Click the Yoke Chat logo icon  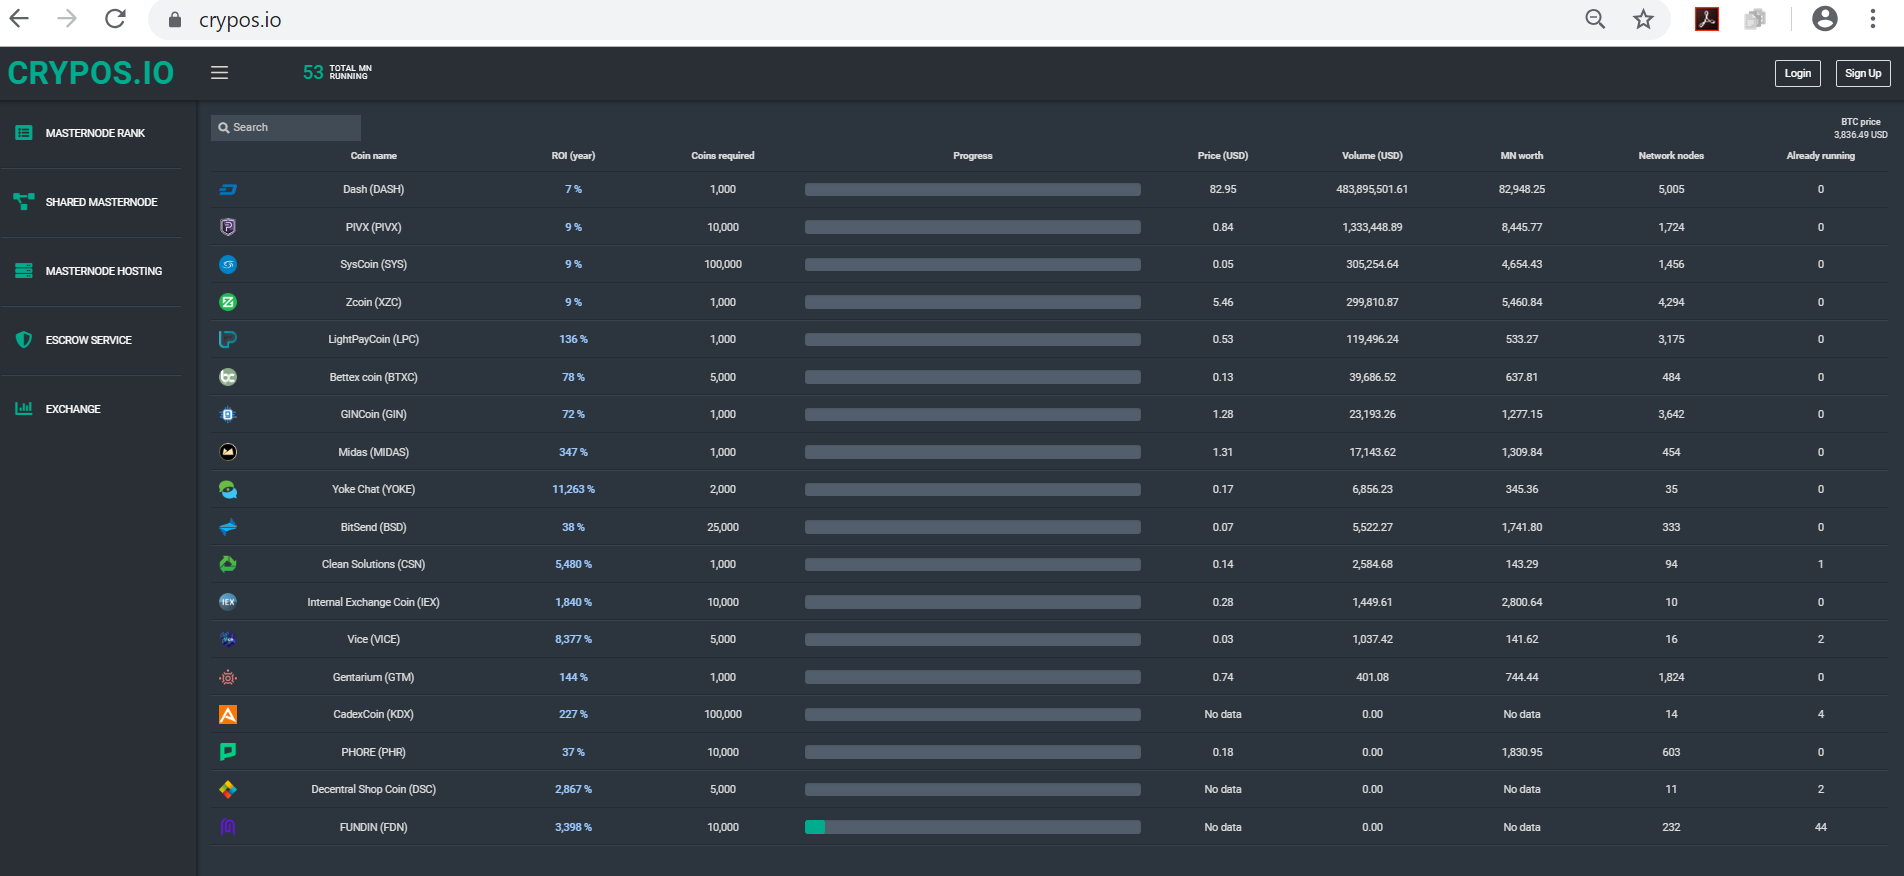pos(228,489)
